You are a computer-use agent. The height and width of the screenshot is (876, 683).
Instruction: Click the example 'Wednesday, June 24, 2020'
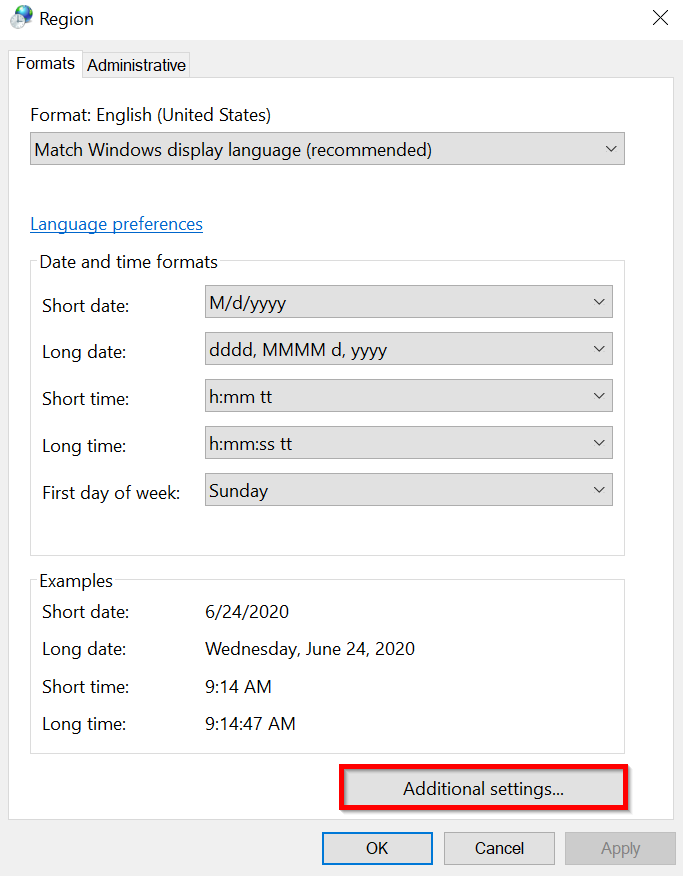tap(310, 649)
